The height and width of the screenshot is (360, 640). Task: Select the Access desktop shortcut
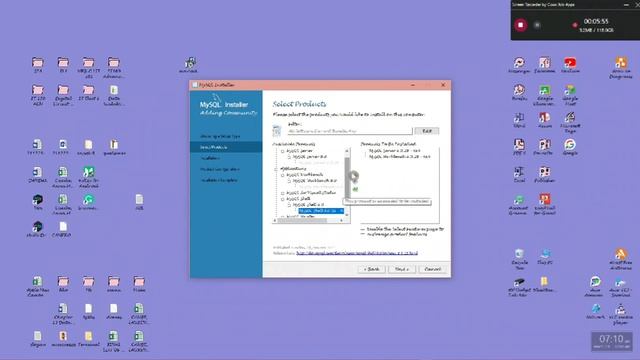pyautogui.click(x=544, y=120)
